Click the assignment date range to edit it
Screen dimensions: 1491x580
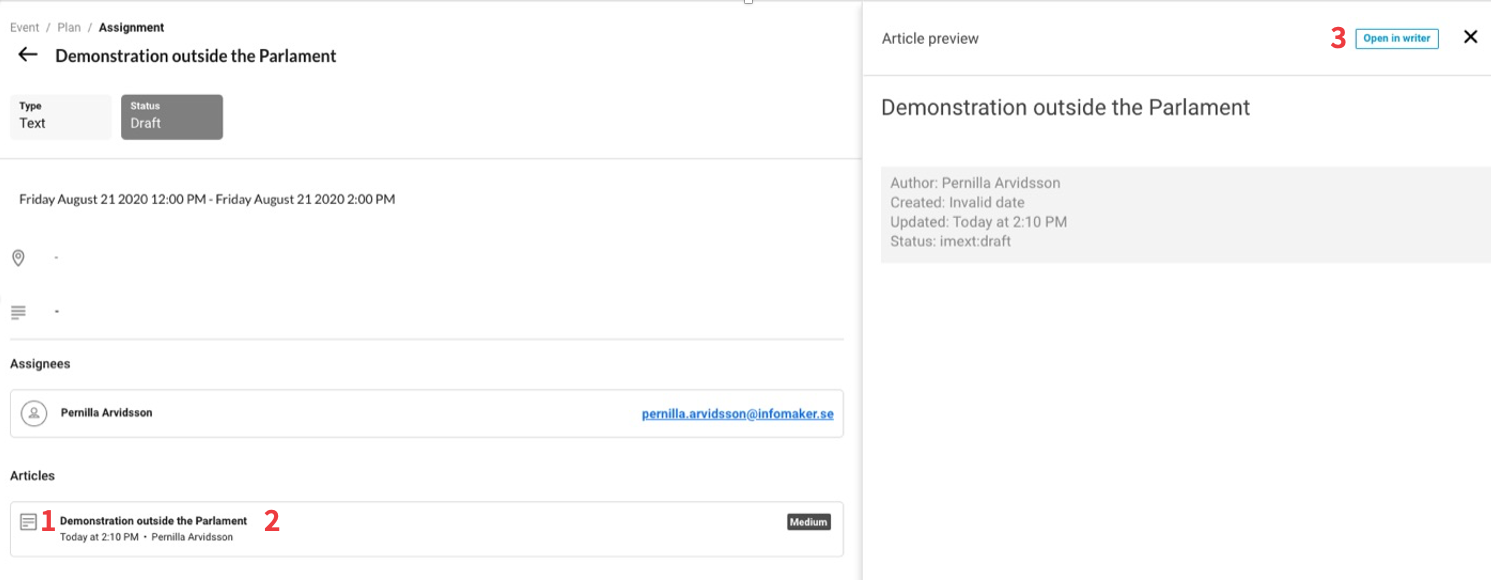tap(207, 198)
